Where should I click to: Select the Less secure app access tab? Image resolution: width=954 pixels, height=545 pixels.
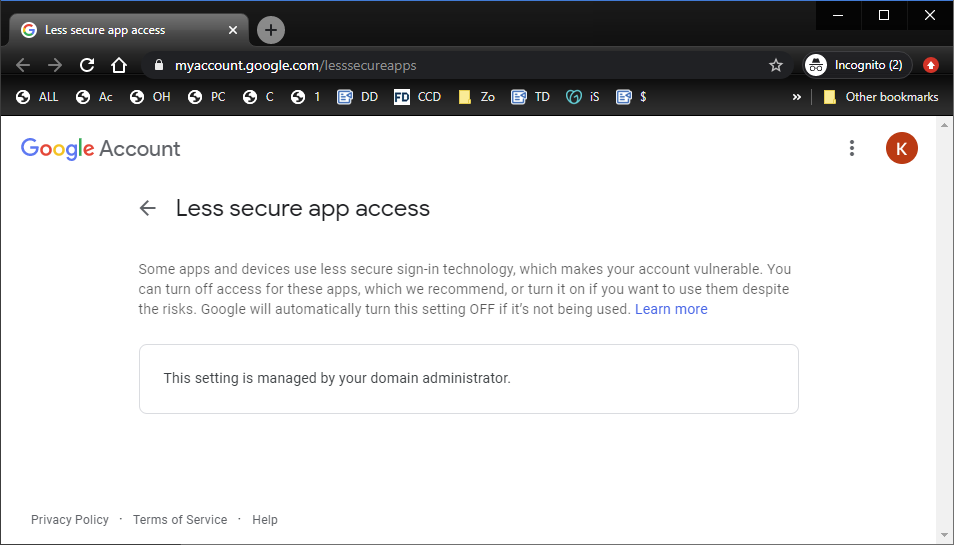pos(120,30)
